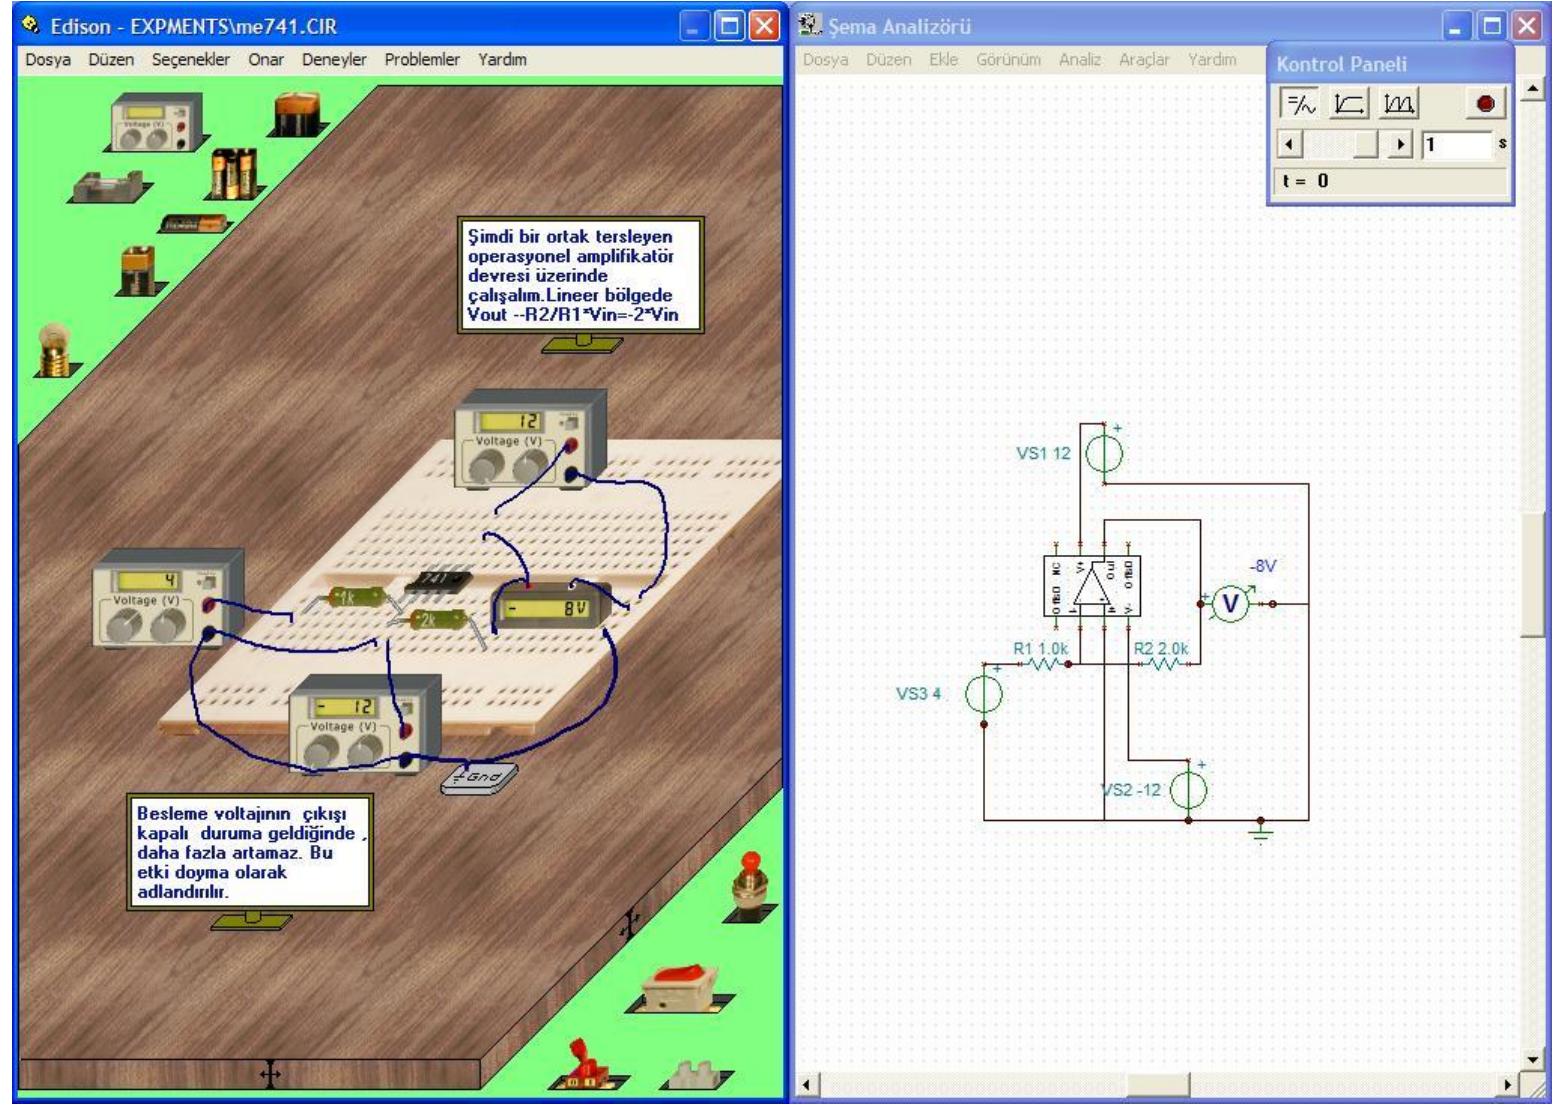Select the voltmeter V symbol in the schematic
This screenshot has height=1113, width=1559.
[1231, 604]
